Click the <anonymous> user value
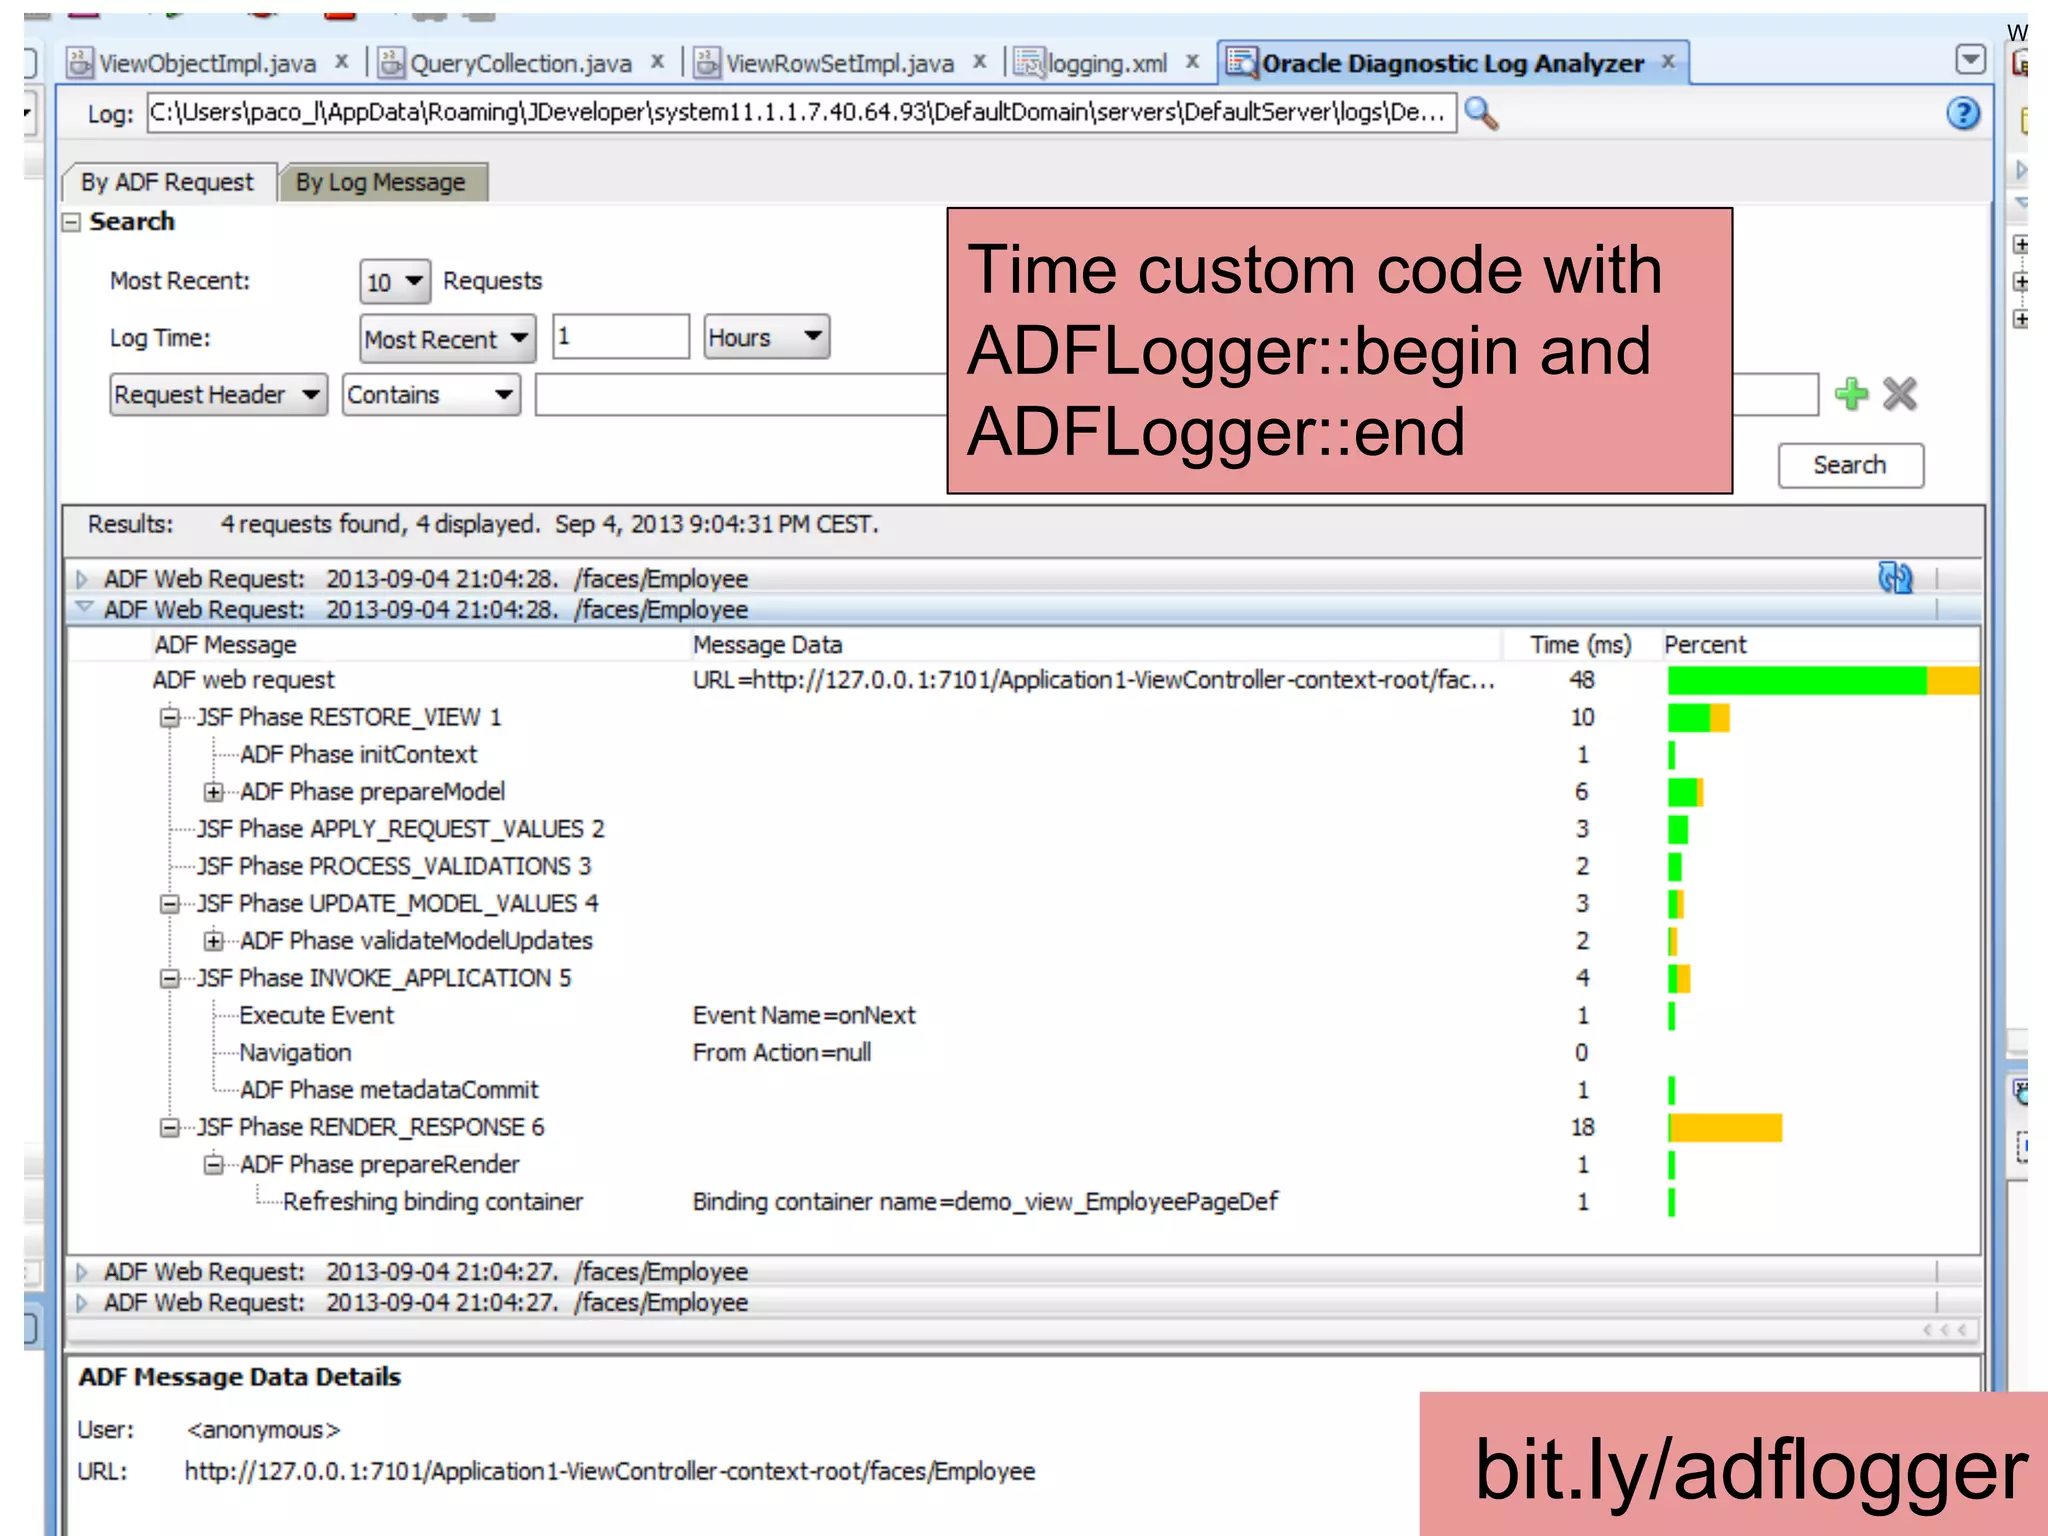Image resolution: width=2048 pixels, height=1536 pixels. coord(264,1431)
